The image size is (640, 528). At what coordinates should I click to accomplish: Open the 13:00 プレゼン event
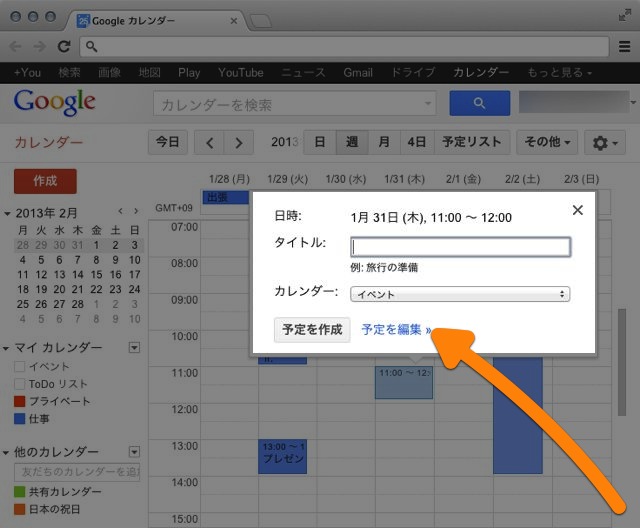point(282,457)
